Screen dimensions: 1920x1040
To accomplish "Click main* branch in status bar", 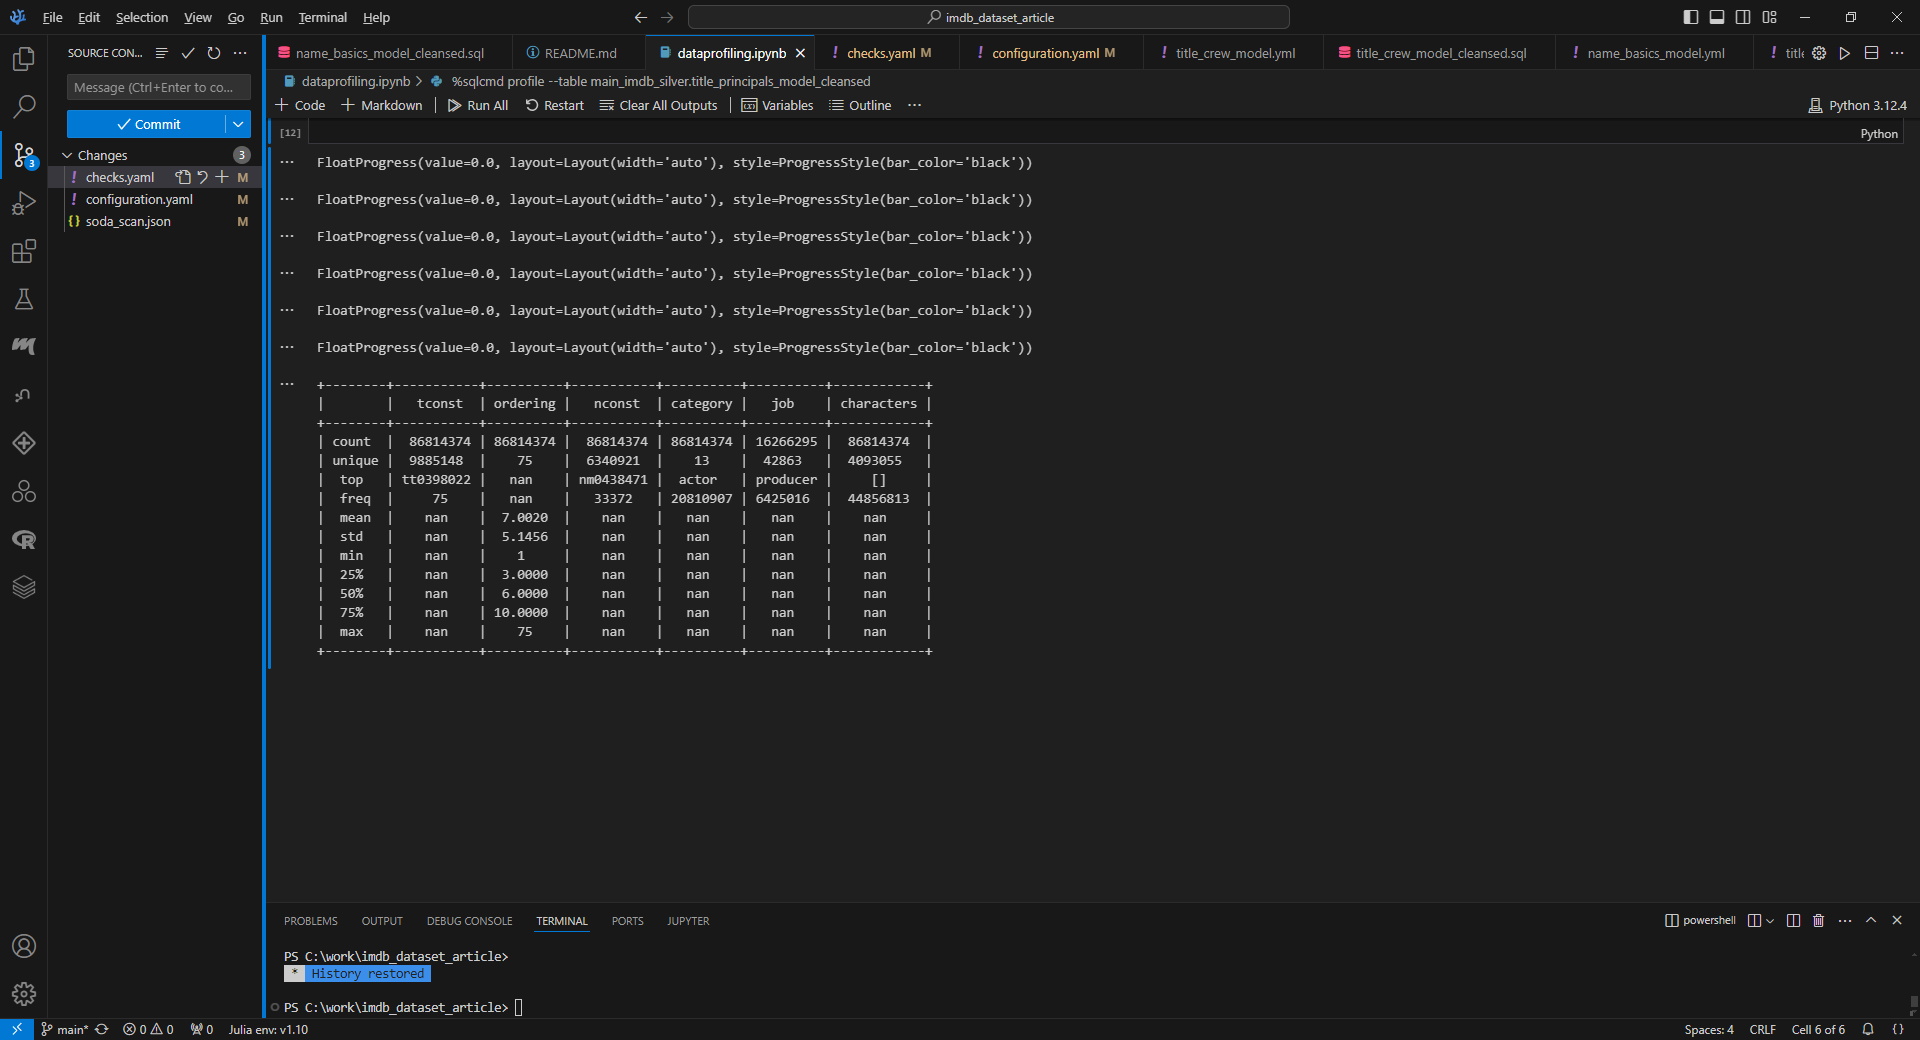I will (66, 1029).
